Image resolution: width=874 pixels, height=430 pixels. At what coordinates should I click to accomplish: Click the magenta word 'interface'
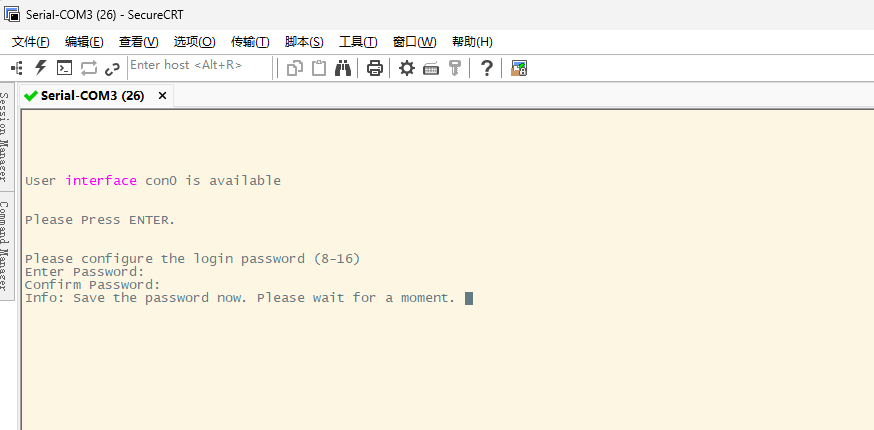tap(101, 181)
